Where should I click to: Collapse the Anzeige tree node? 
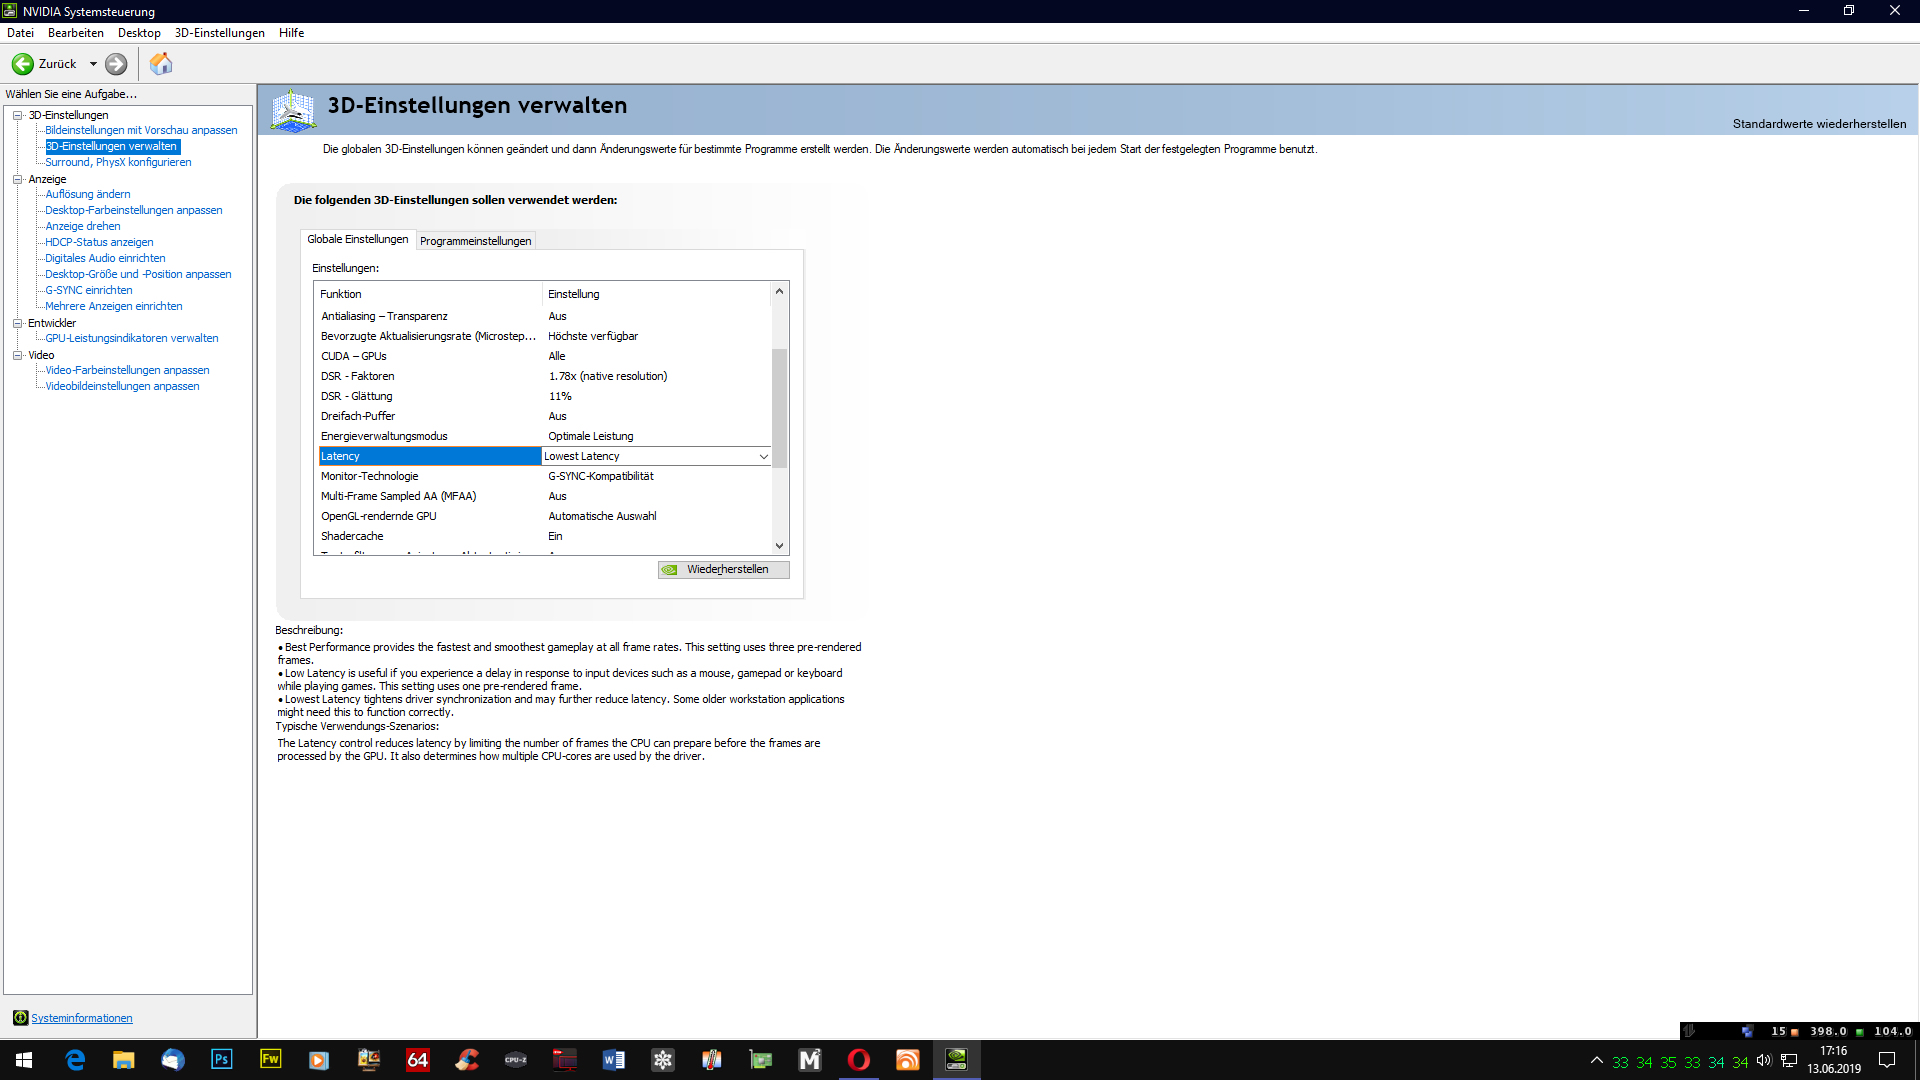[x=17, y=179]
